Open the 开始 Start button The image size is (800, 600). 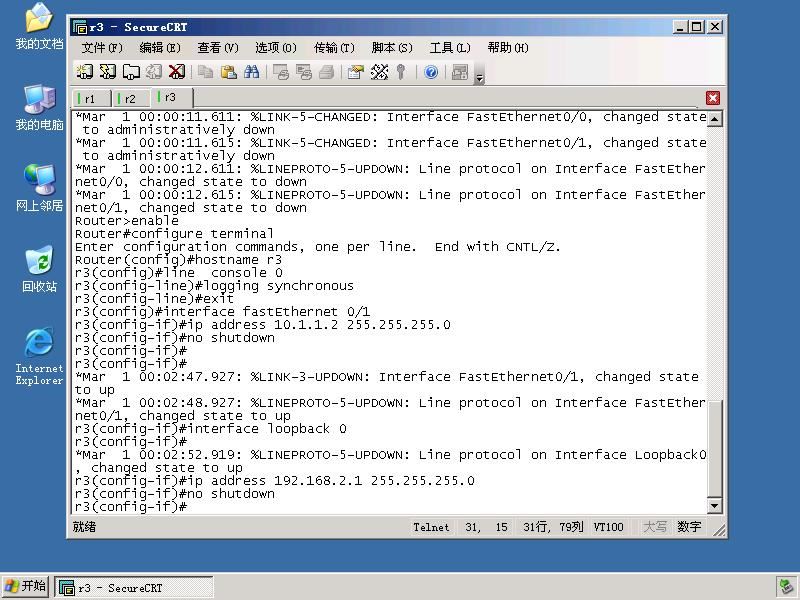click(26, 587)
